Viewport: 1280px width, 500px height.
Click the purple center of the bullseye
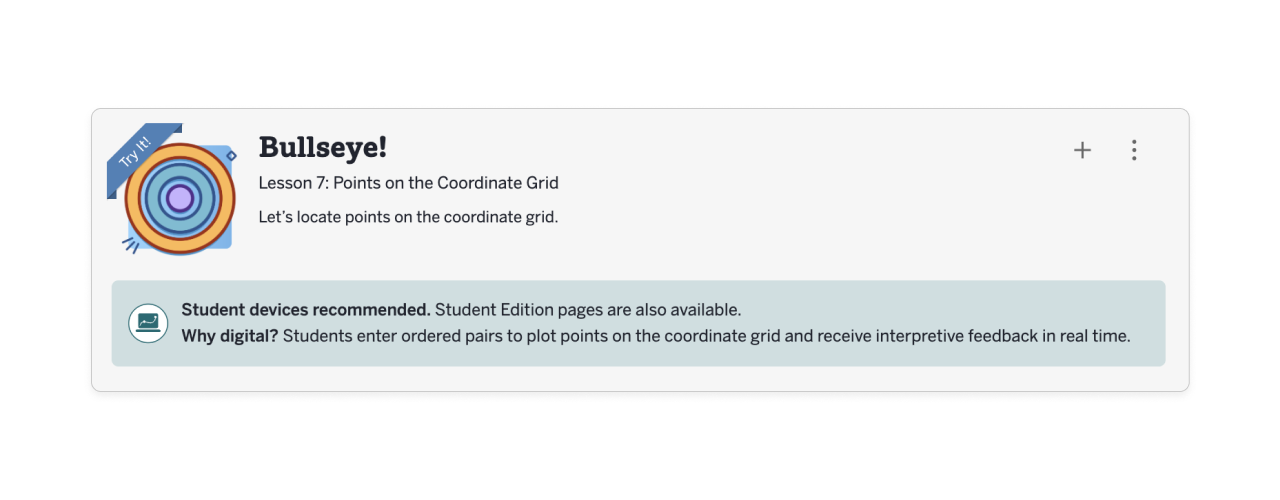tap(180, 198)
